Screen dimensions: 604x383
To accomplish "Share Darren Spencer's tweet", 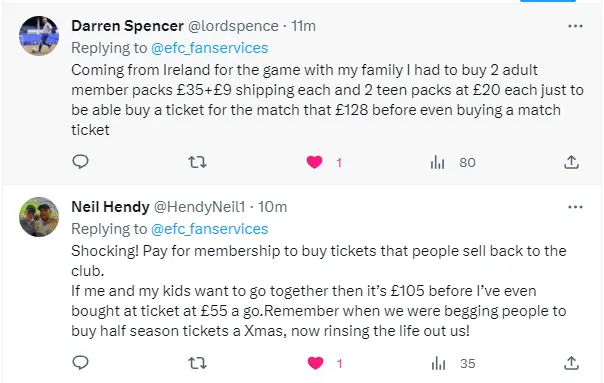I will 571,162.
